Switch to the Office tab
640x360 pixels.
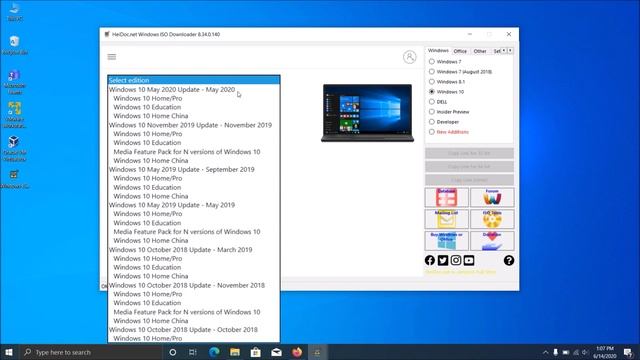(x=460, y=51)
